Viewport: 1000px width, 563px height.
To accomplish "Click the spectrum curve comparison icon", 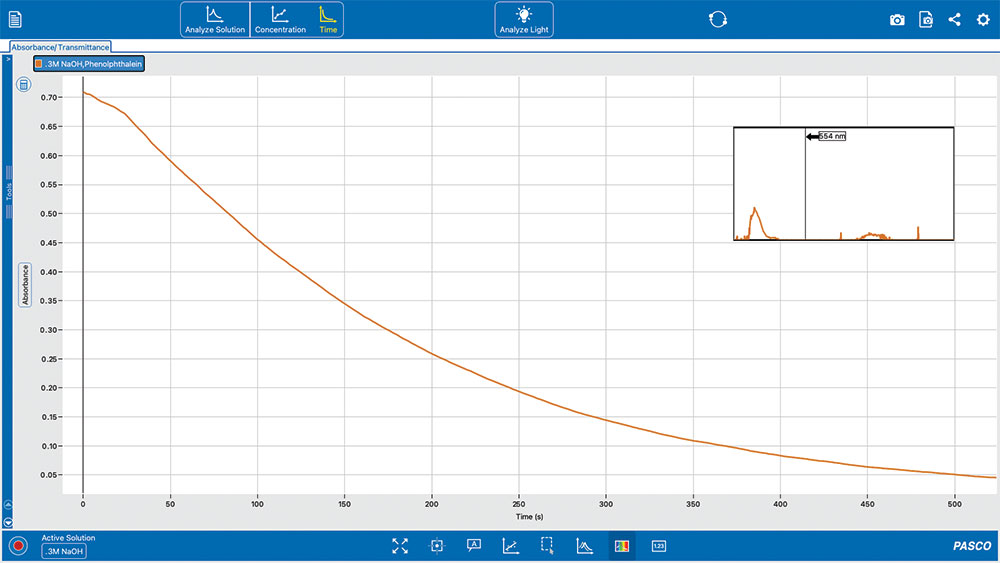I will click(x=584, y=546).
